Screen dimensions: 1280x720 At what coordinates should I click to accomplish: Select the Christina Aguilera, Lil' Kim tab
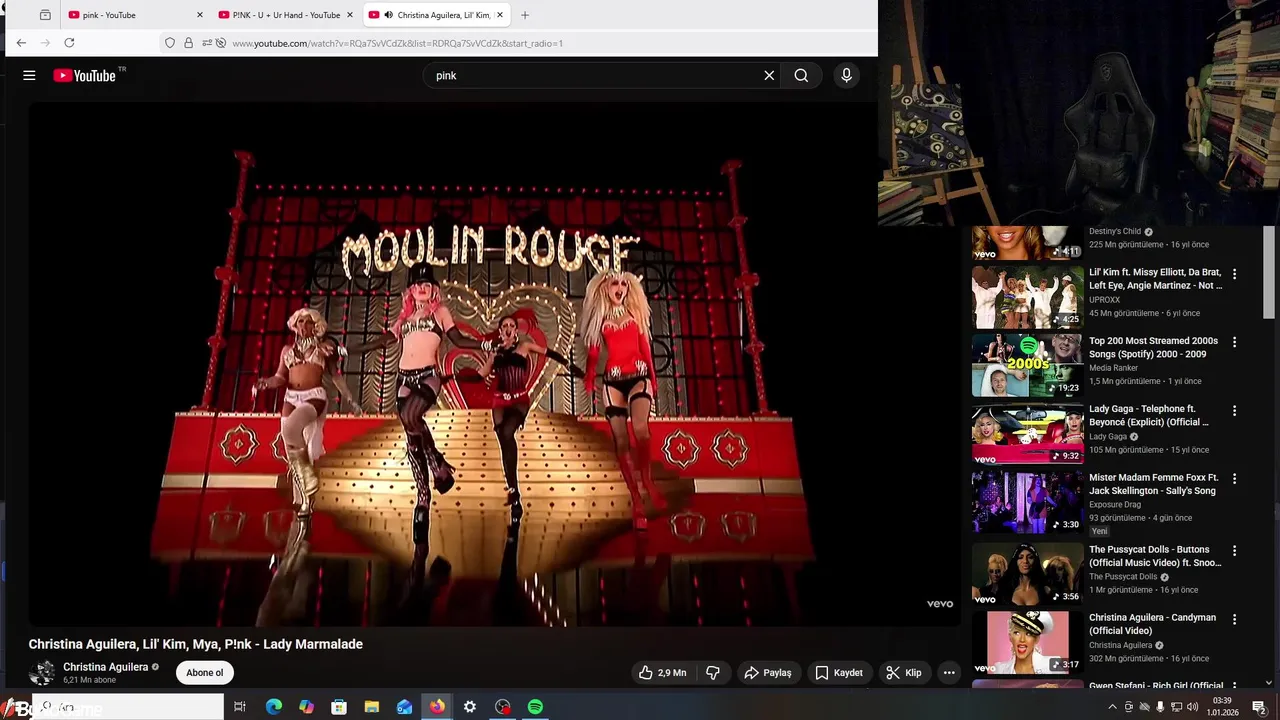[435, 15]
